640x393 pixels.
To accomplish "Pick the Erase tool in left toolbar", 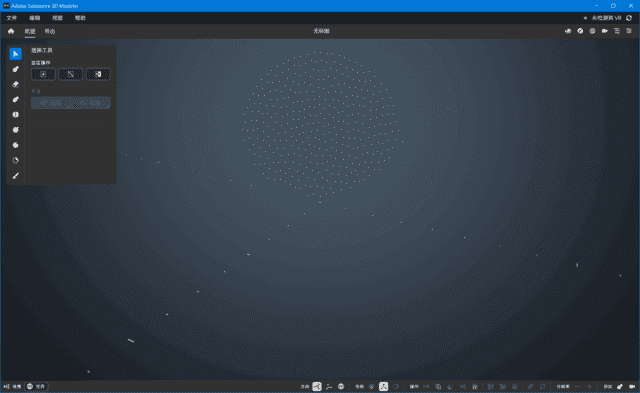I will 16,84.
